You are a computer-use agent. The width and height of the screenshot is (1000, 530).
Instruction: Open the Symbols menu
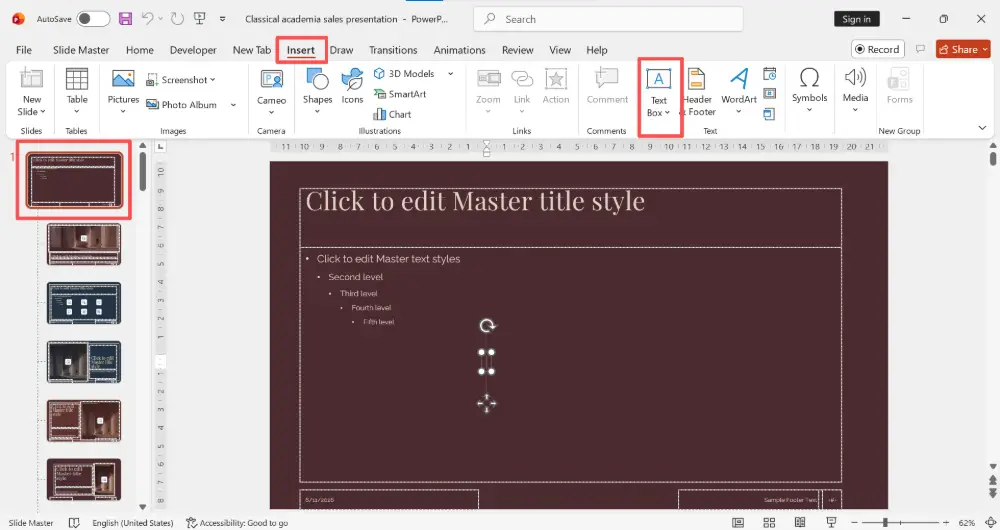[809, 91]
